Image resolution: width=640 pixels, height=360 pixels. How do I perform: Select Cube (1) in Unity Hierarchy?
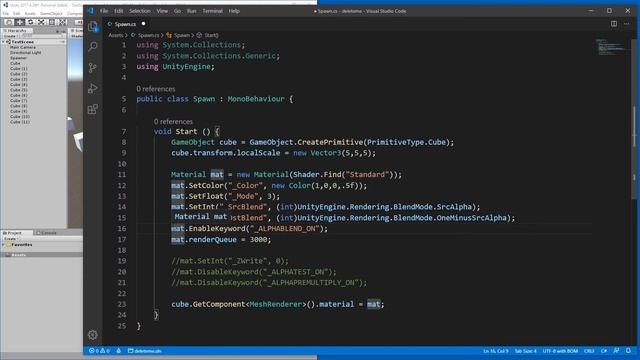[19, 69]
